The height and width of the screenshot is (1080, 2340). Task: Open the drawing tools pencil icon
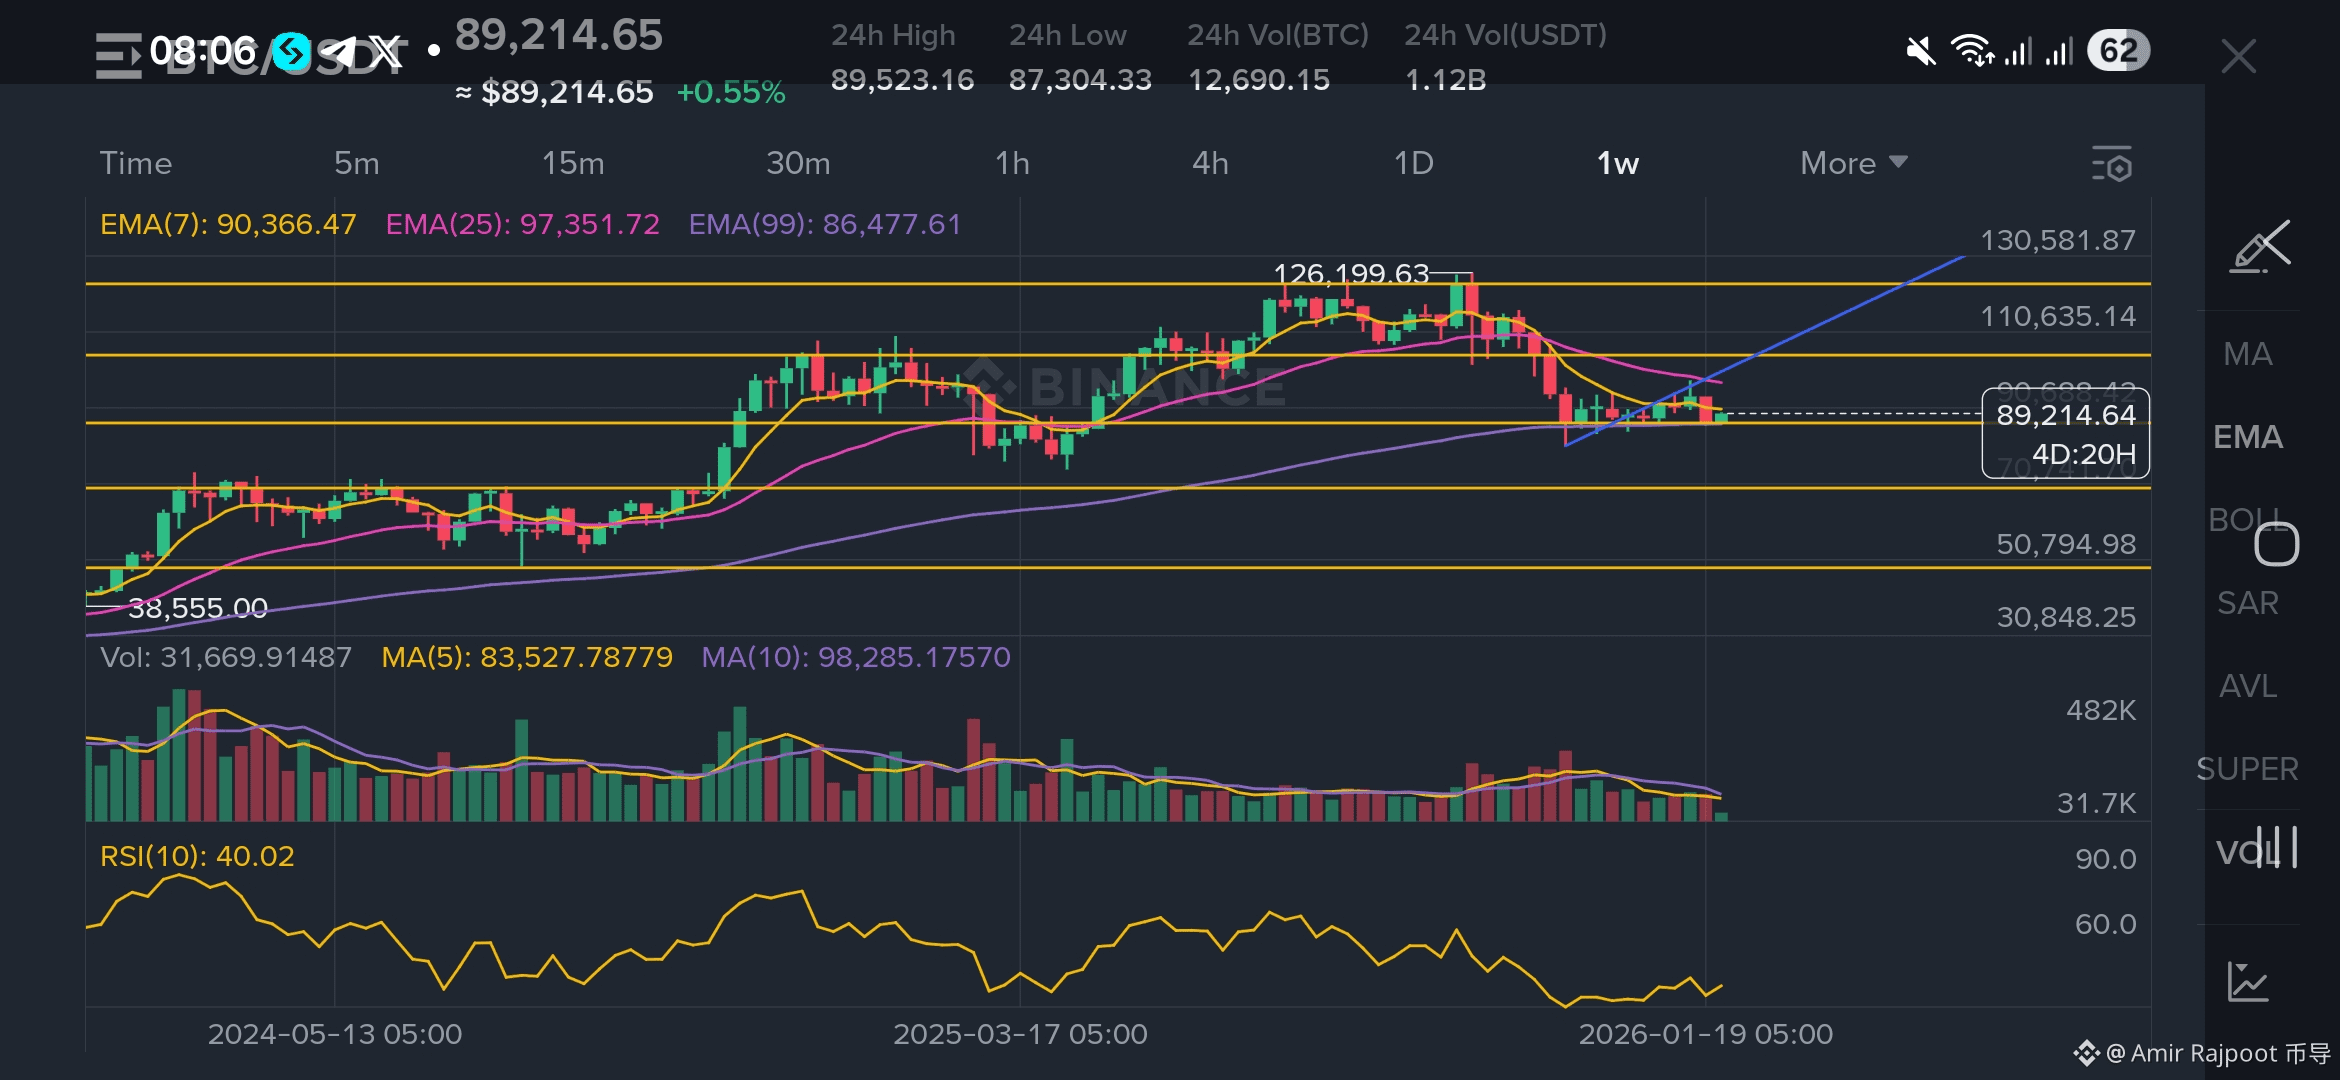tap(2259, 247)
